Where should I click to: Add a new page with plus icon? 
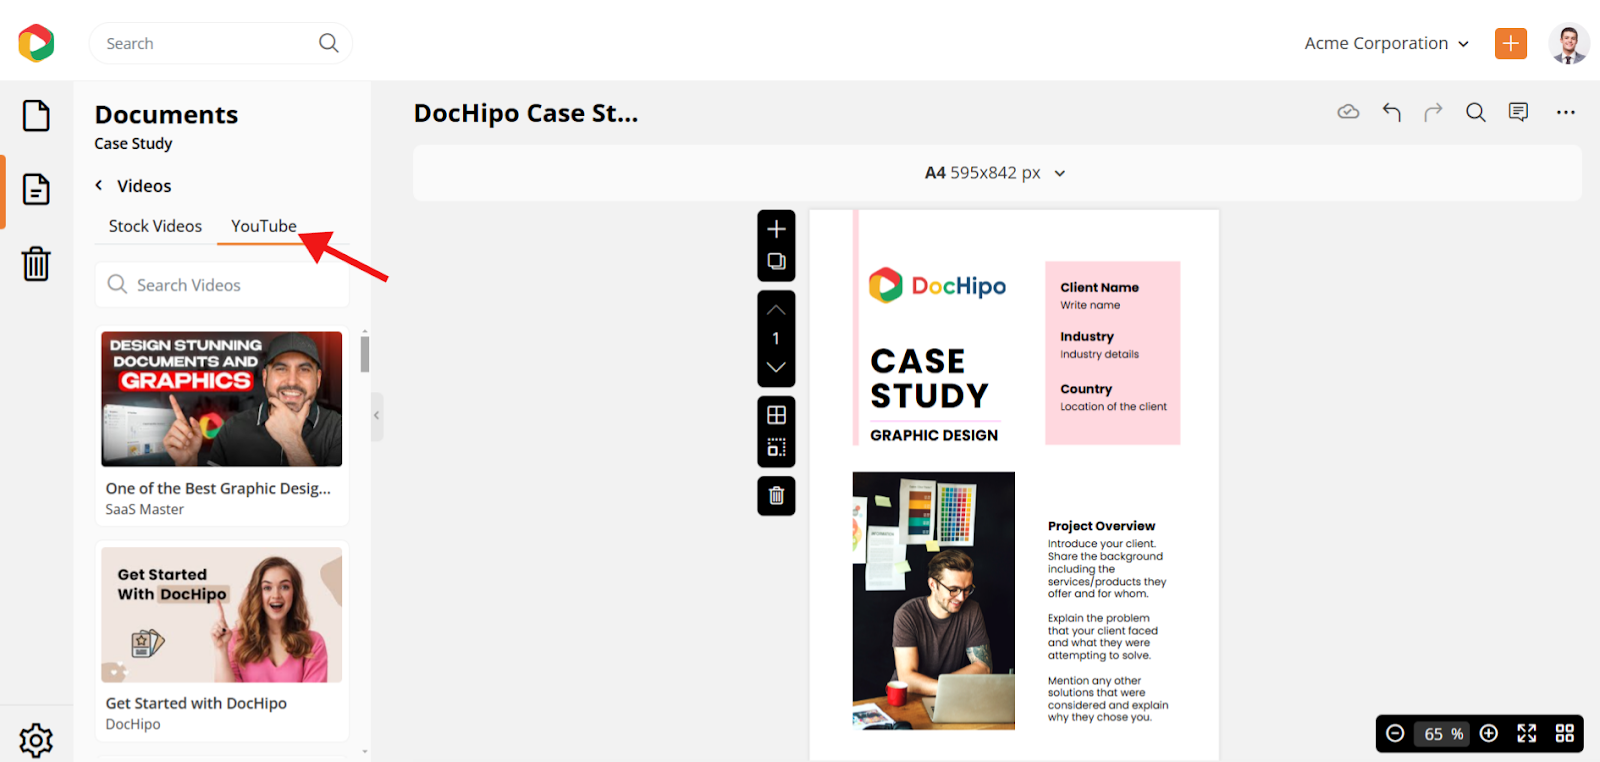(x=776, y=229)
